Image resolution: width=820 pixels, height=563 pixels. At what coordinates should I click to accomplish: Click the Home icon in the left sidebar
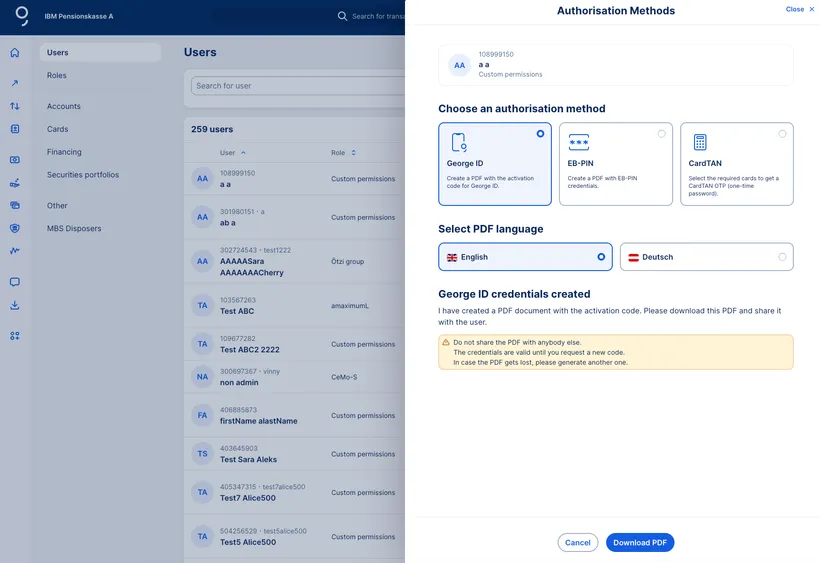15,53
